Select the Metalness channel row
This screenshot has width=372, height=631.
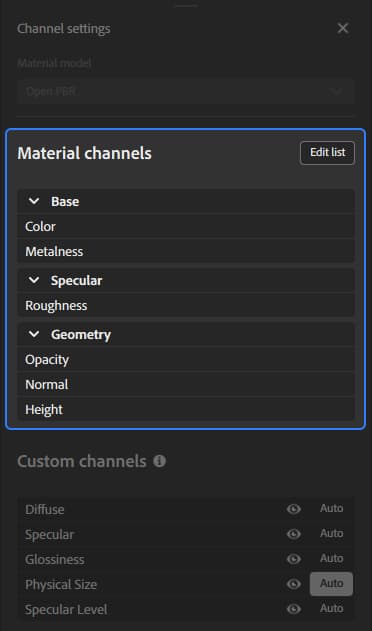click(x=186, y=251)
